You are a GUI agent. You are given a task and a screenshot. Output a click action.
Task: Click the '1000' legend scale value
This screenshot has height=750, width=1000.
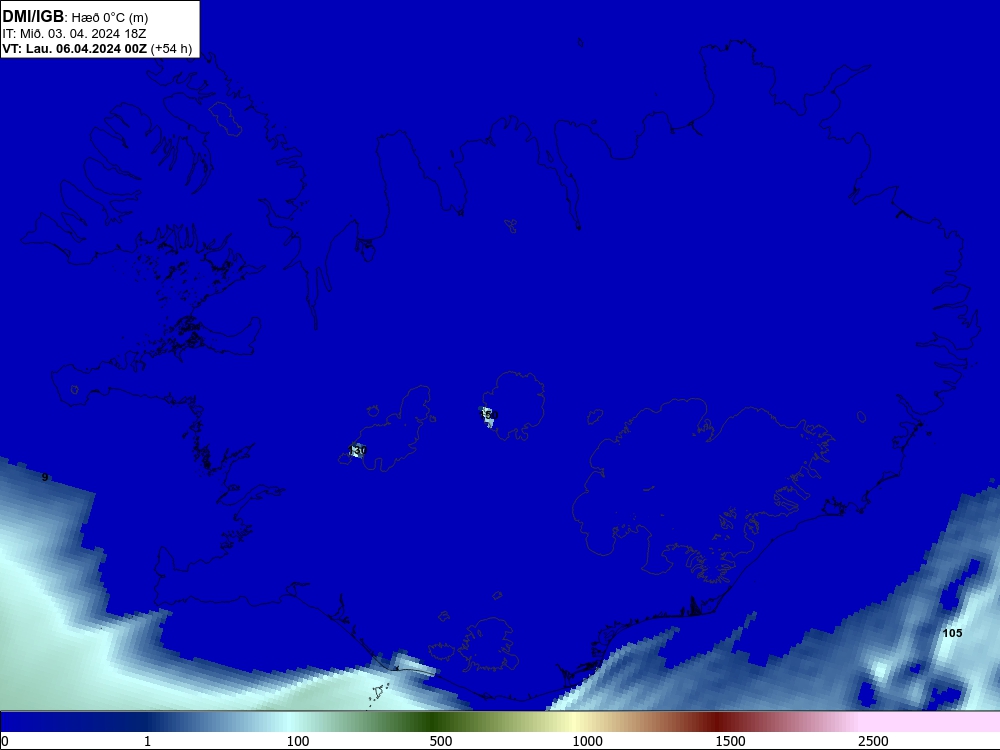point(587,741)
